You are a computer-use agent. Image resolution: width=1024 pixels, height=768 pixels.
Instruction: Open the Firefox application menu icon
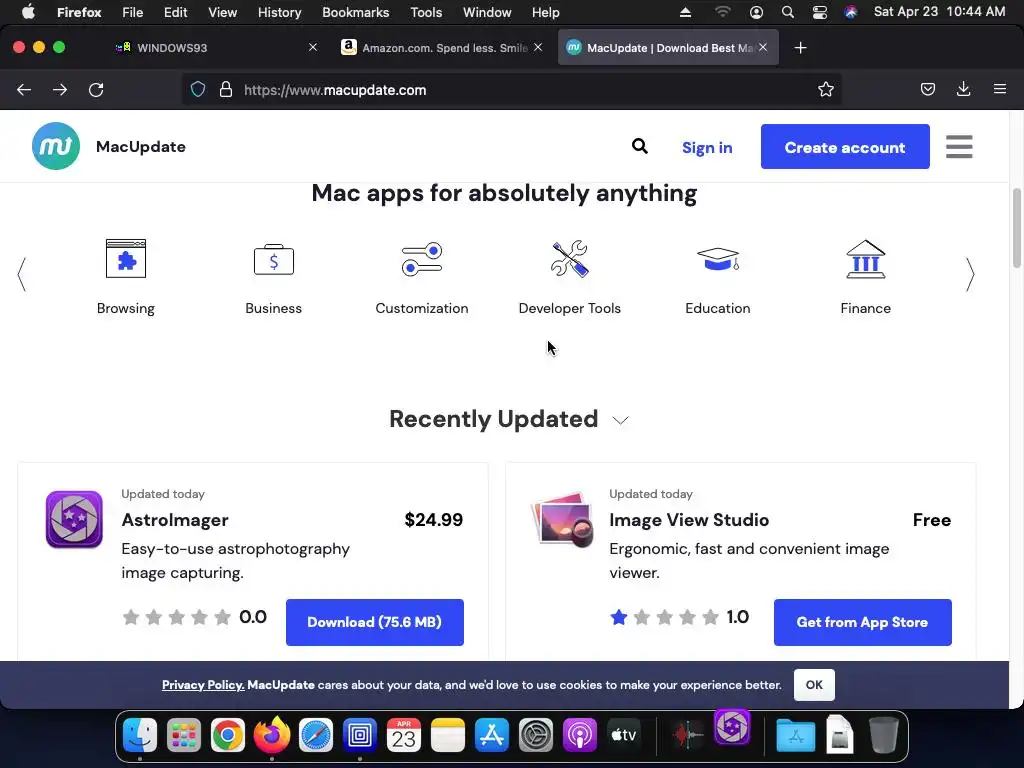coord(999,89)
